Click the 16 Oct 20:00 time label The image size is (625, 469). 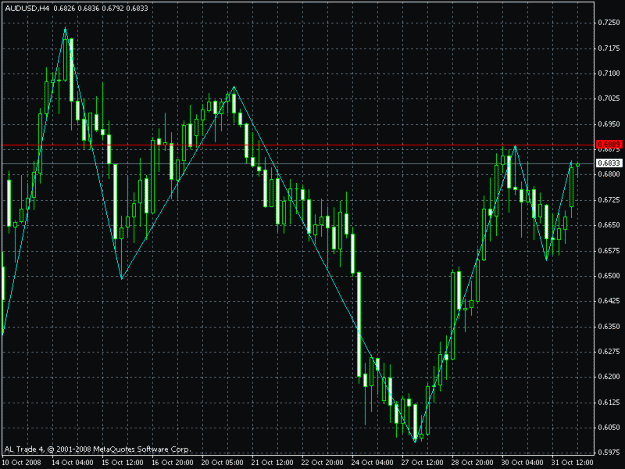(x=172, y=463)
